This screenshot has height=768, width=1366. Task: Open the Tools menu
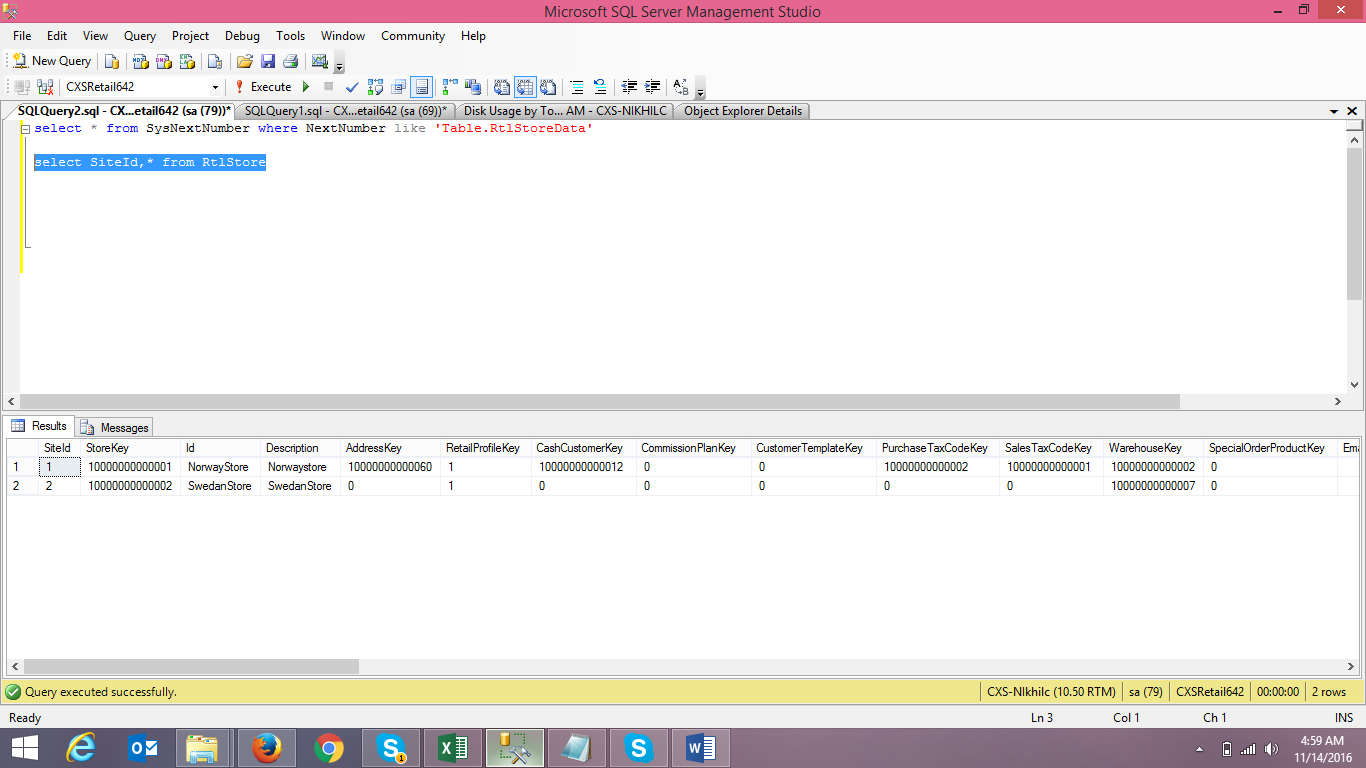(x=291, y=36)
